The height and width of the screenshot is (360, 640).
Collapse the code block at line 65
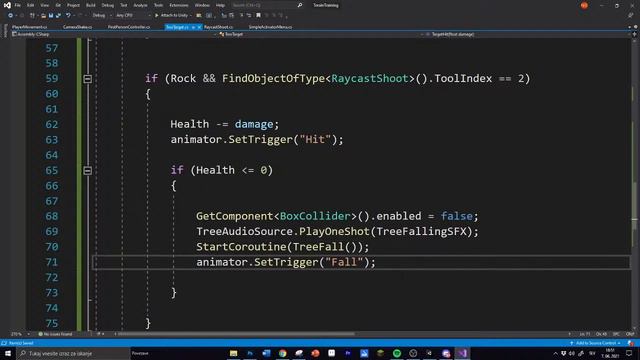click(87, 171)
